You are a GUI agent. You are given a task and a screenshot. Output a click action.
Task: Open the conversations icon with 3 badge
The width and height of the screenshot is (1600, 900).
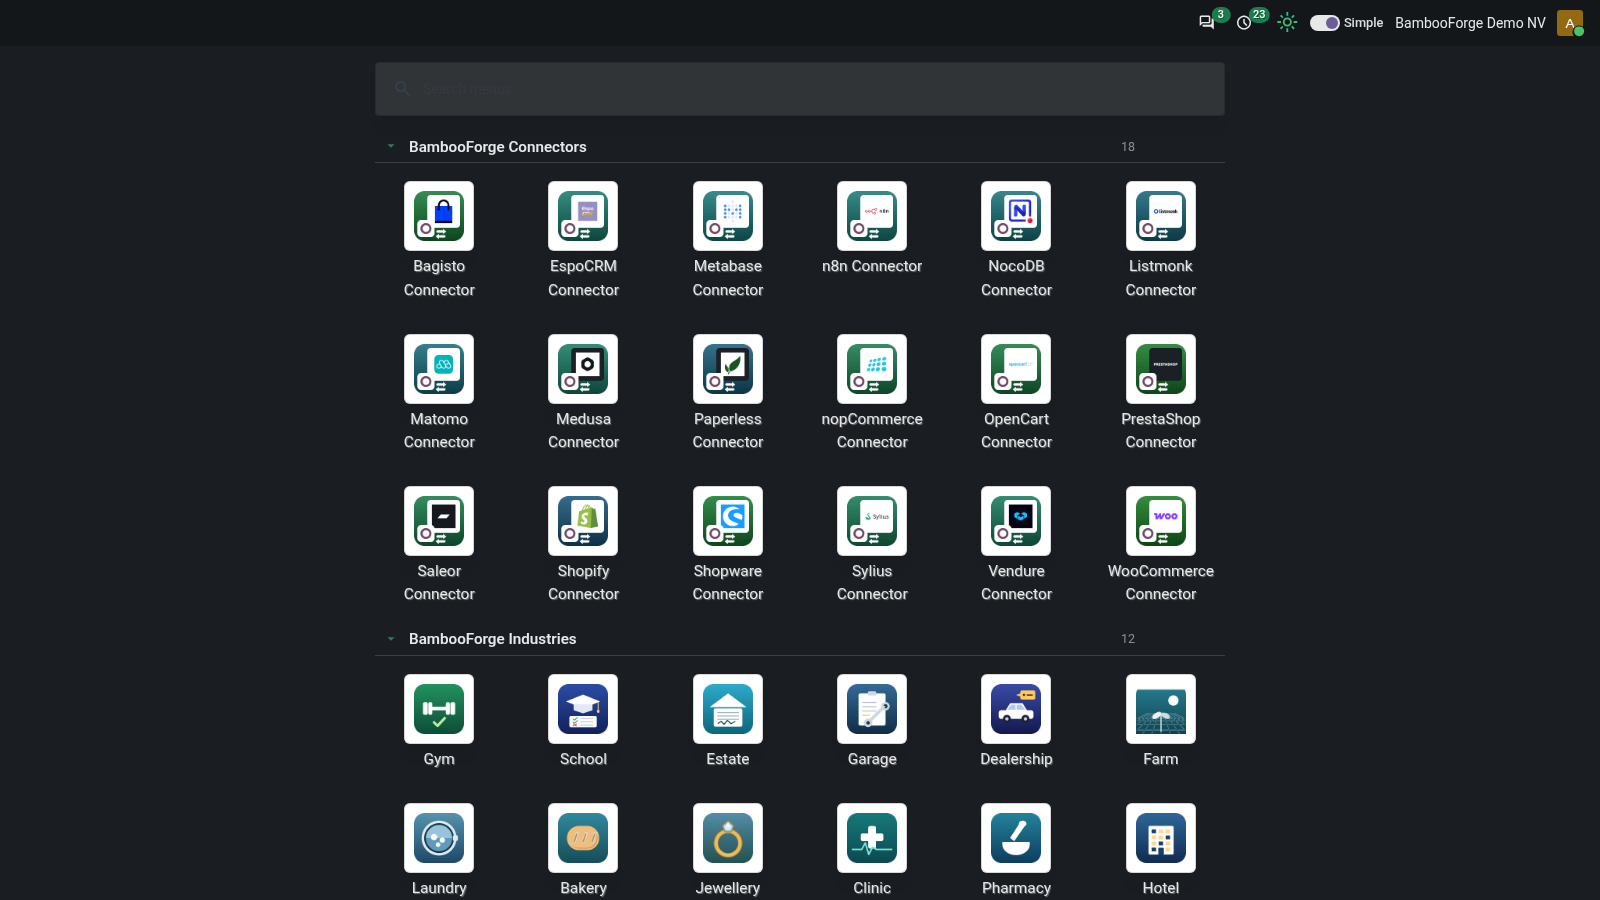(1207, 22)
